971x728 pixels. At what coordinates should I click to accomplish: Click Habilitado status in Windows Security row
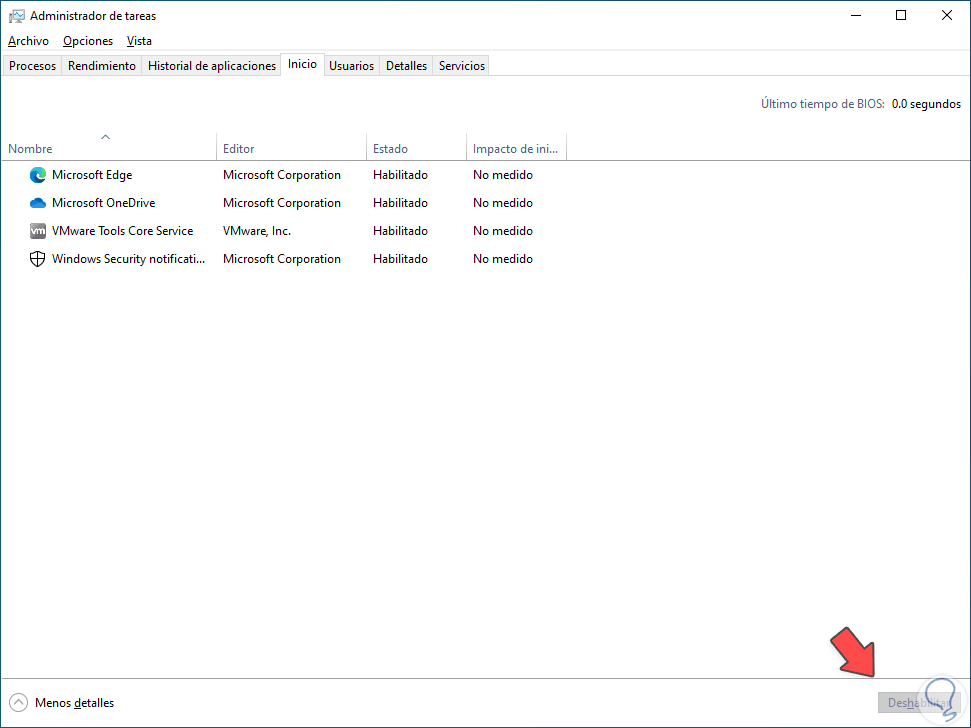click(x=400, y=259)
